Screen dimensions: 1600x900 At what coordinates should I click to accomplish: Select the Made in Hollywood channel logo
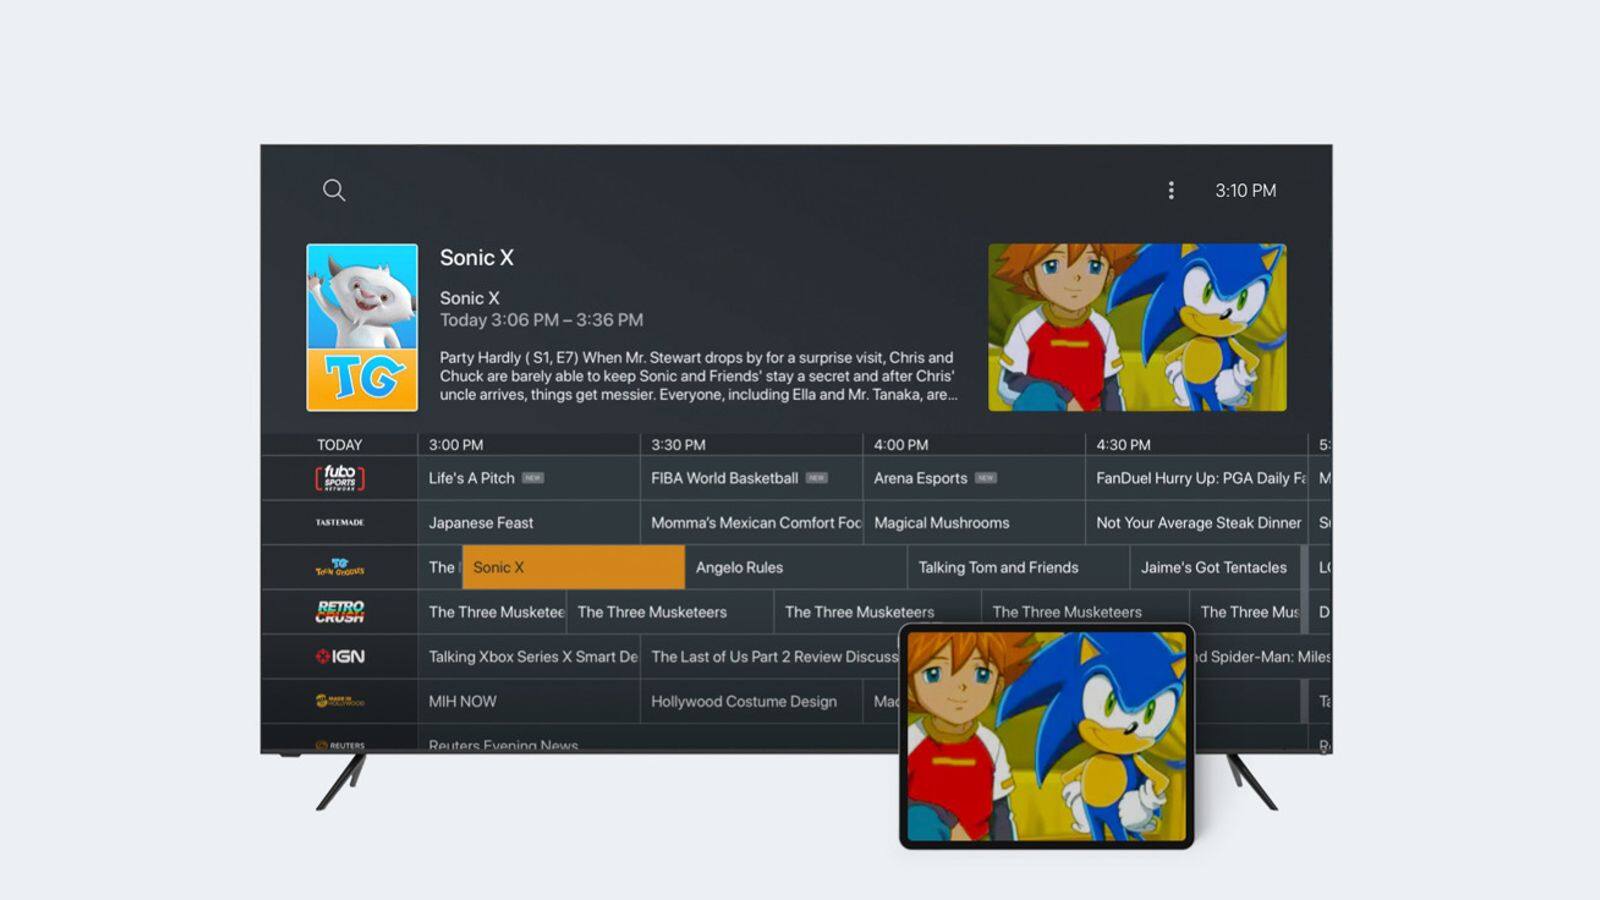(340, 701)
